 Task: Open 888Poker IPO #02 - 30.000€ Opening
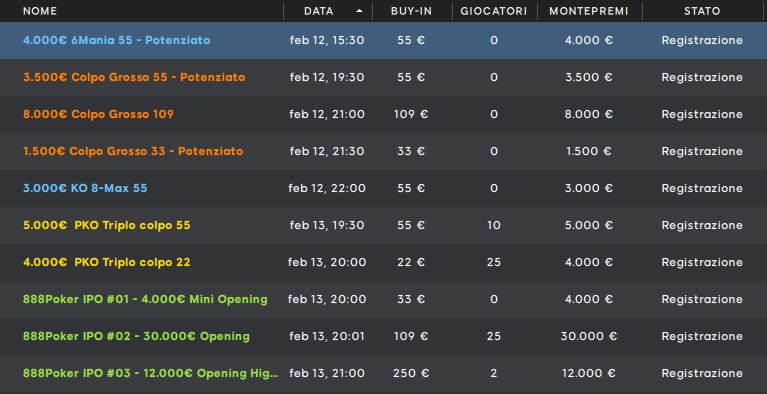[x=136, y=336]
